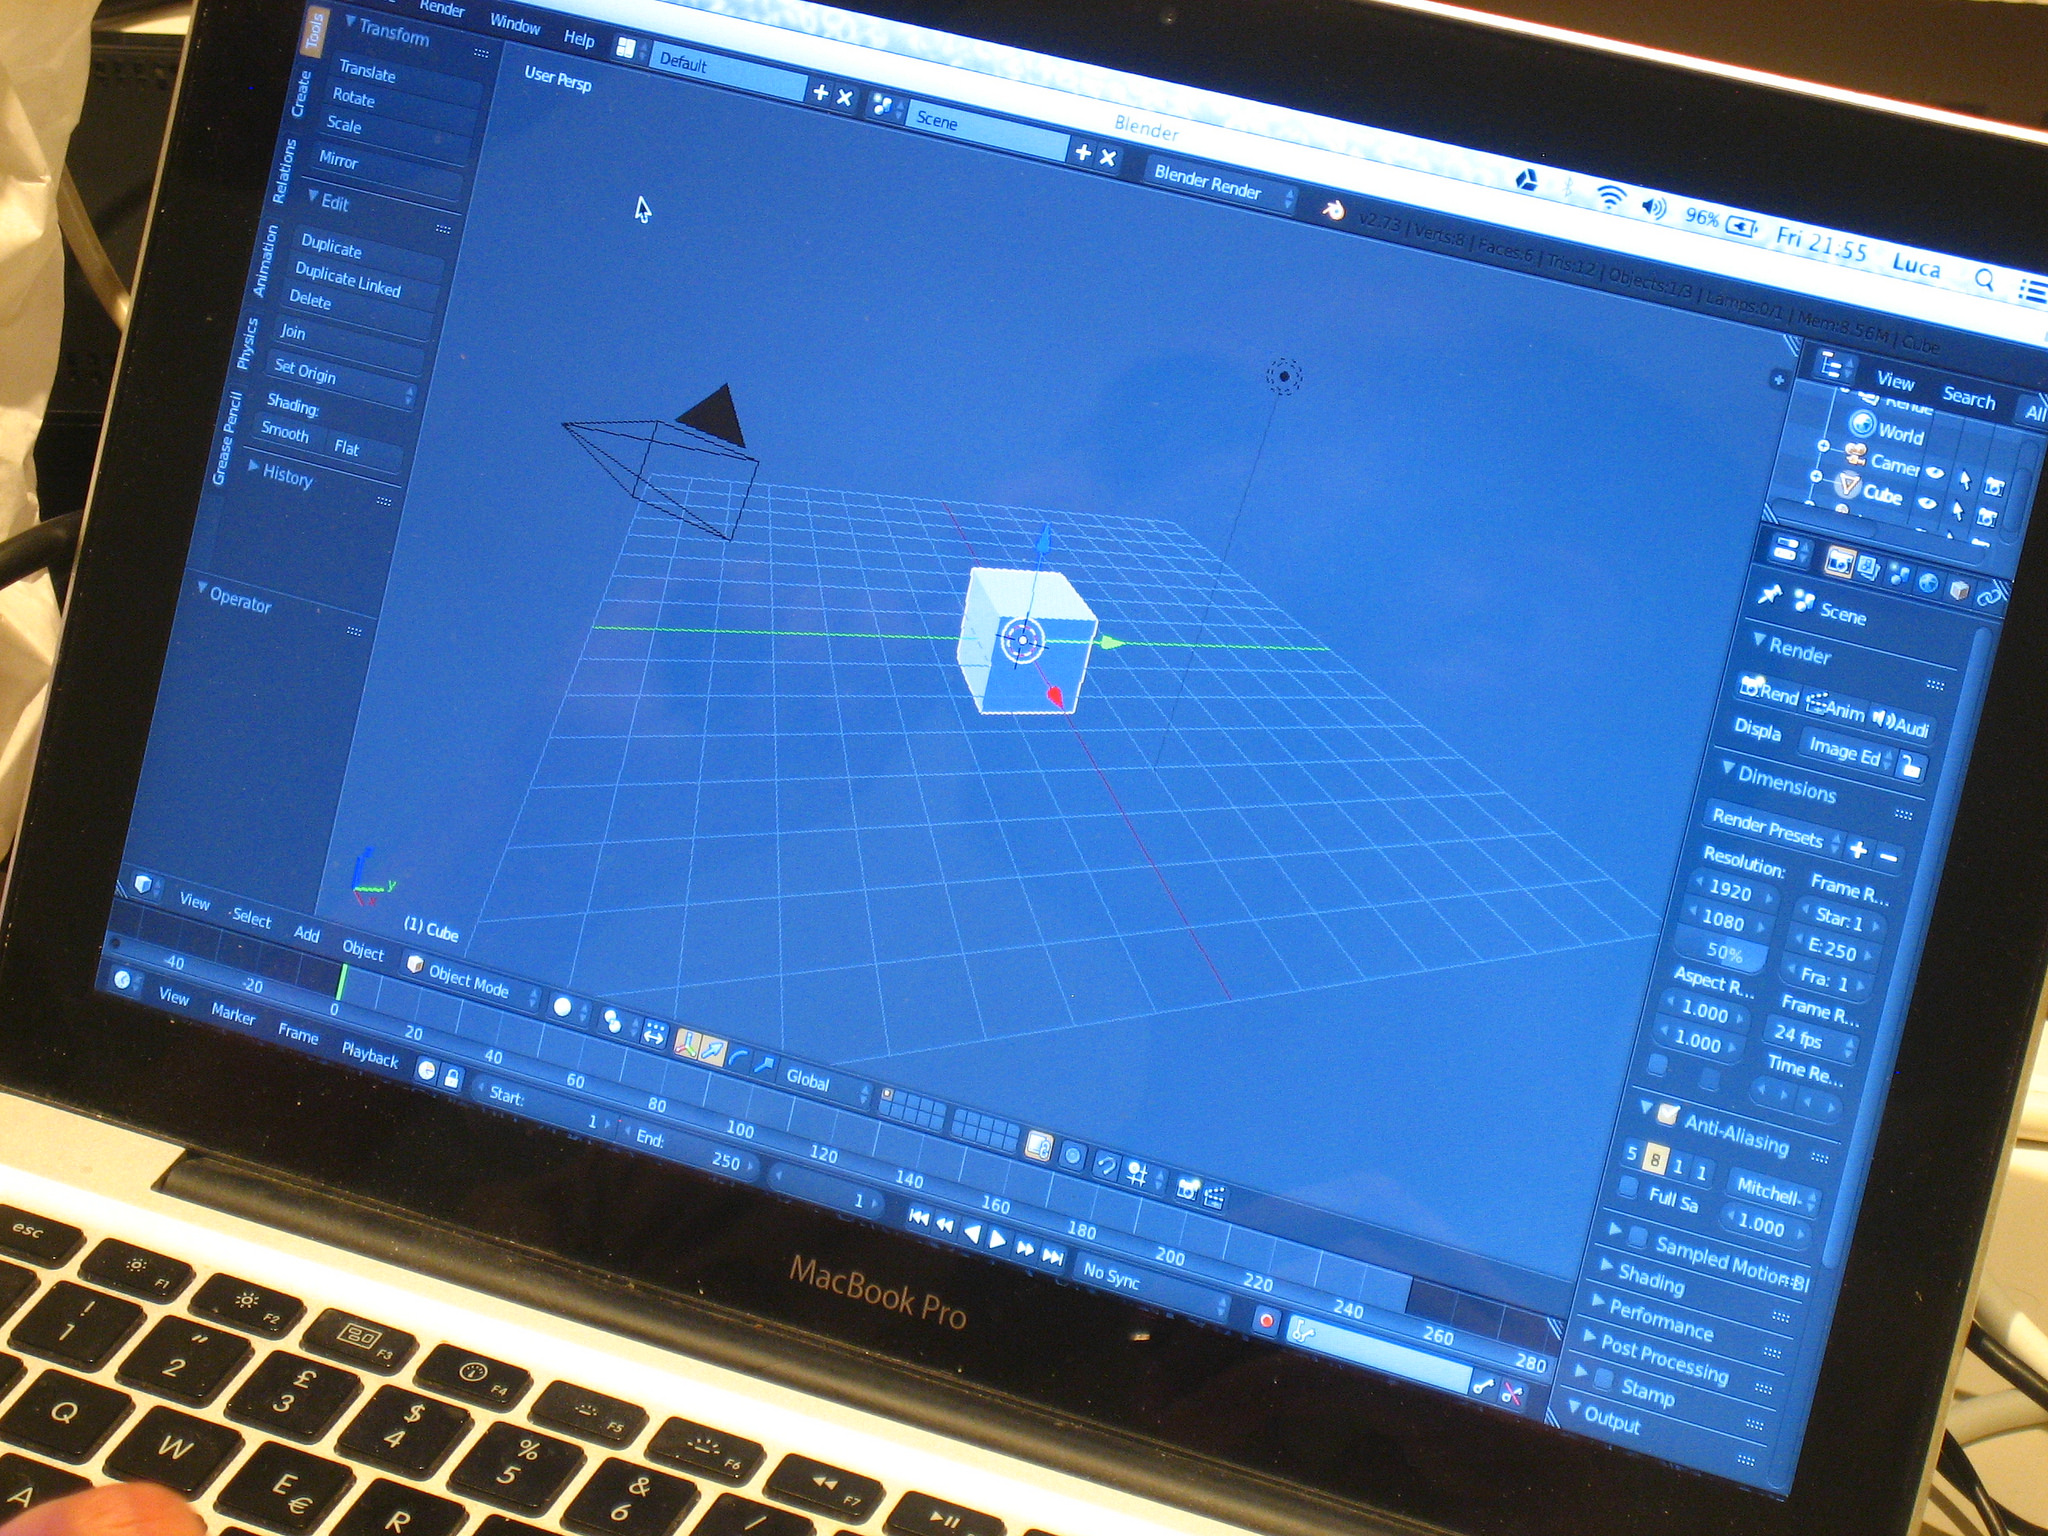Pin the properties context with pushpin icon
The image size is (2048, 1536).
[x=1770, y=594]
